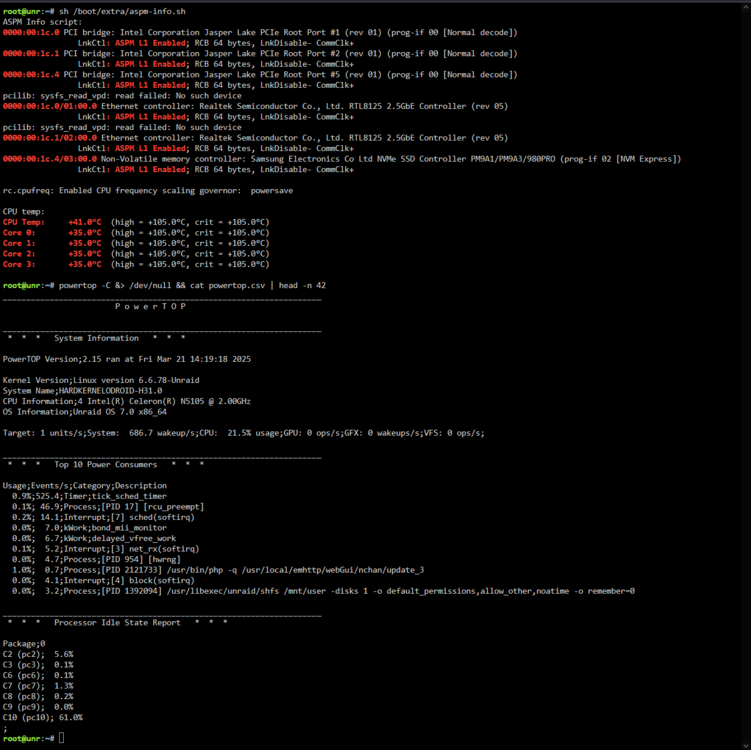Click the 'System Information' section header

pos(96,338)
